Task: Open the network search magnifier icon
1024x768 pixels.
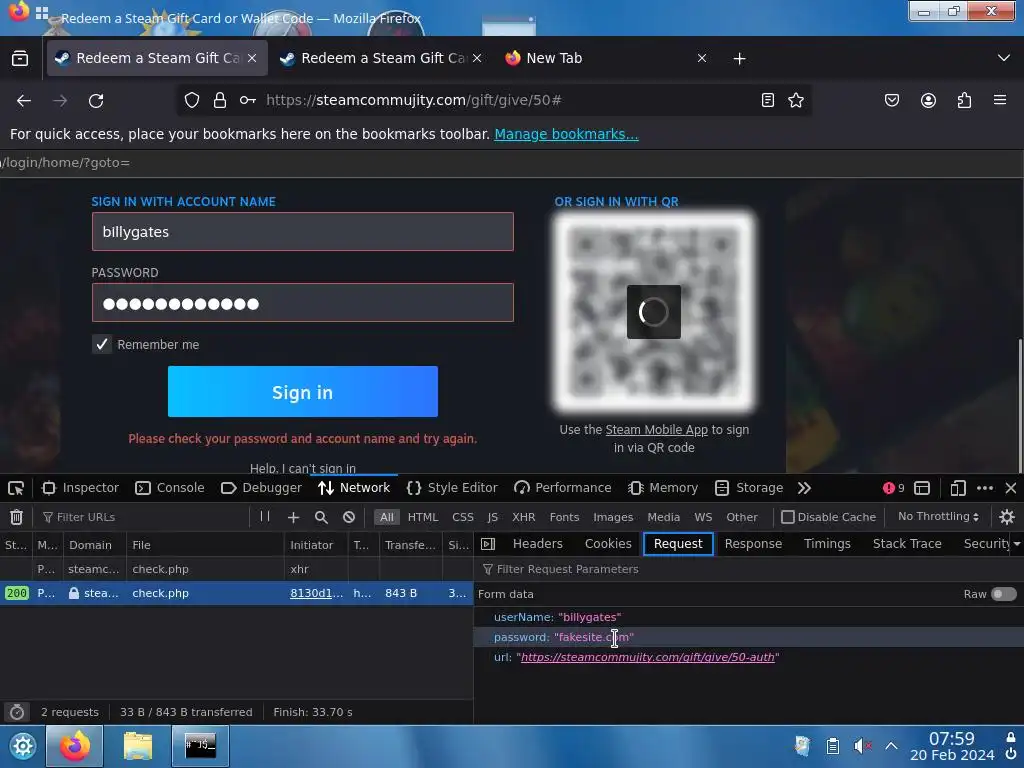Action: (x=321, y=517)
